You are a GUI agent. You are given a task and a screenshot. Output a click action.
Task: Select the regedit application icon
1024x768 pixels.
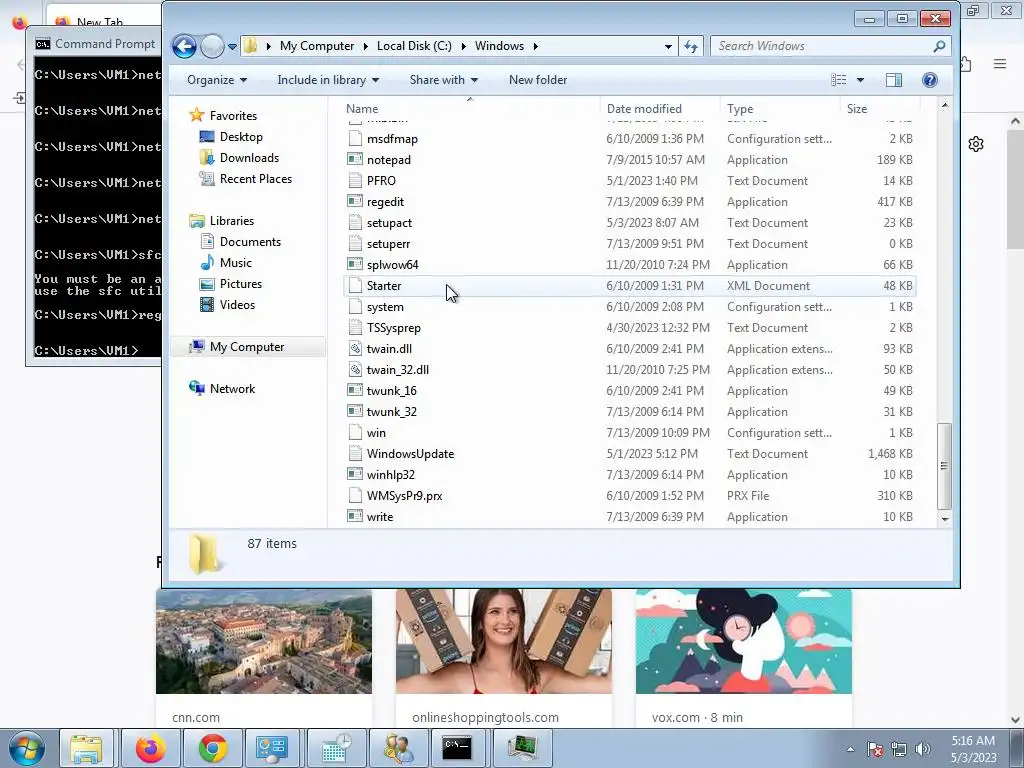355,202
